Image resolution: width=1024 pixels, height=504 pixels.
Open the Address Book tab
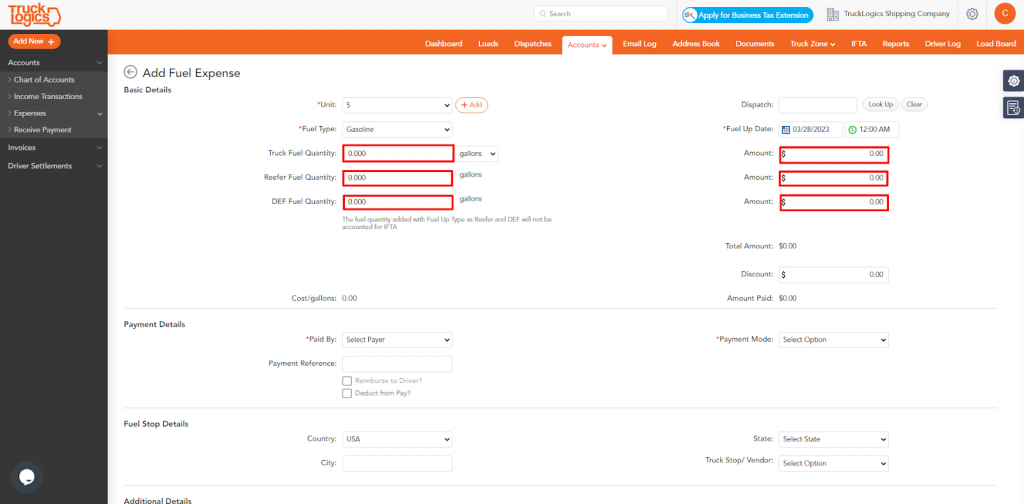click(696, 44)
